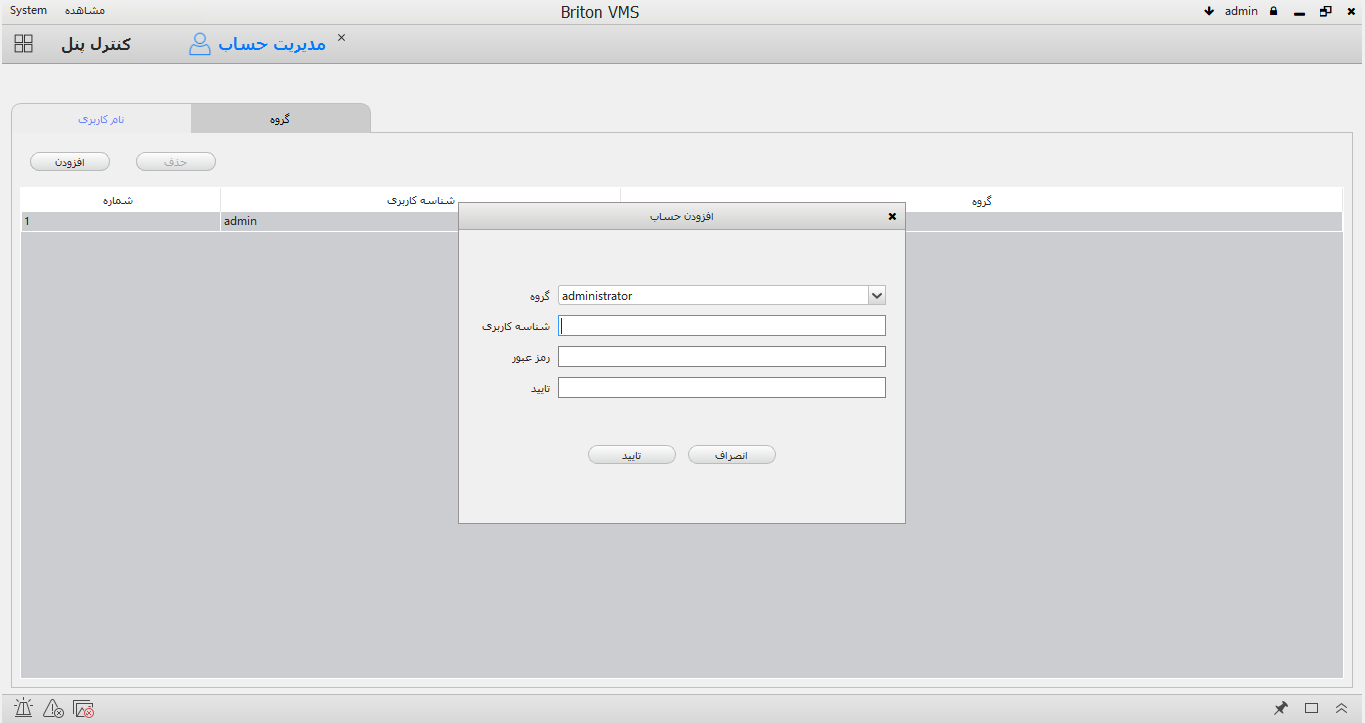Click the down arrow beside admin
Viewport: 1365px width, 723px height.
[1209, 11]
